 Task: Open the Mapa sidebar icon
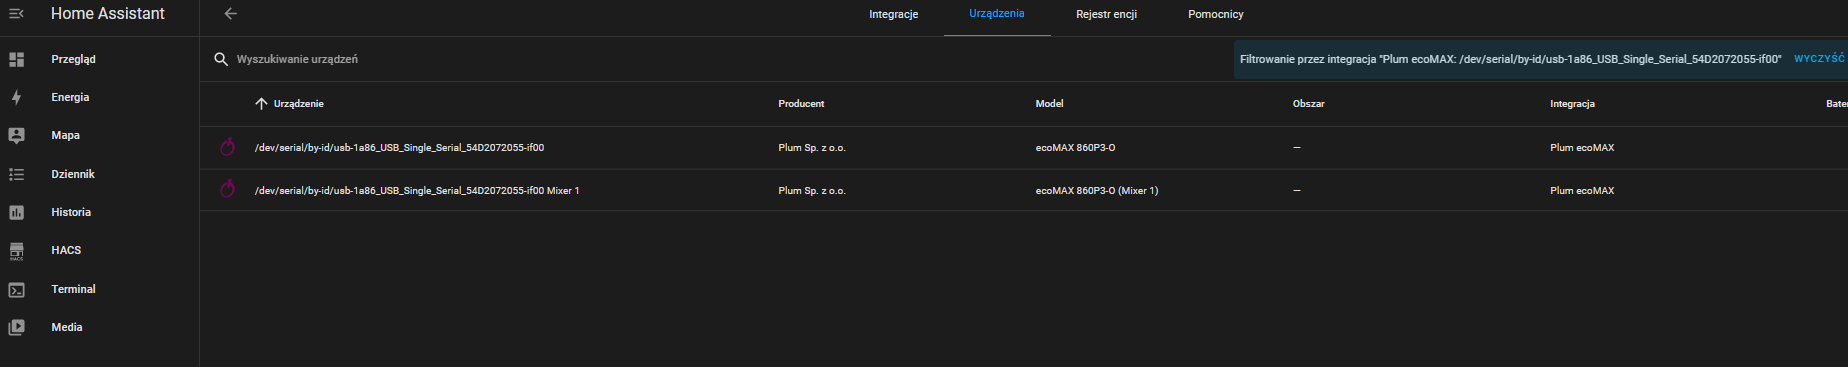coord(16,135)
